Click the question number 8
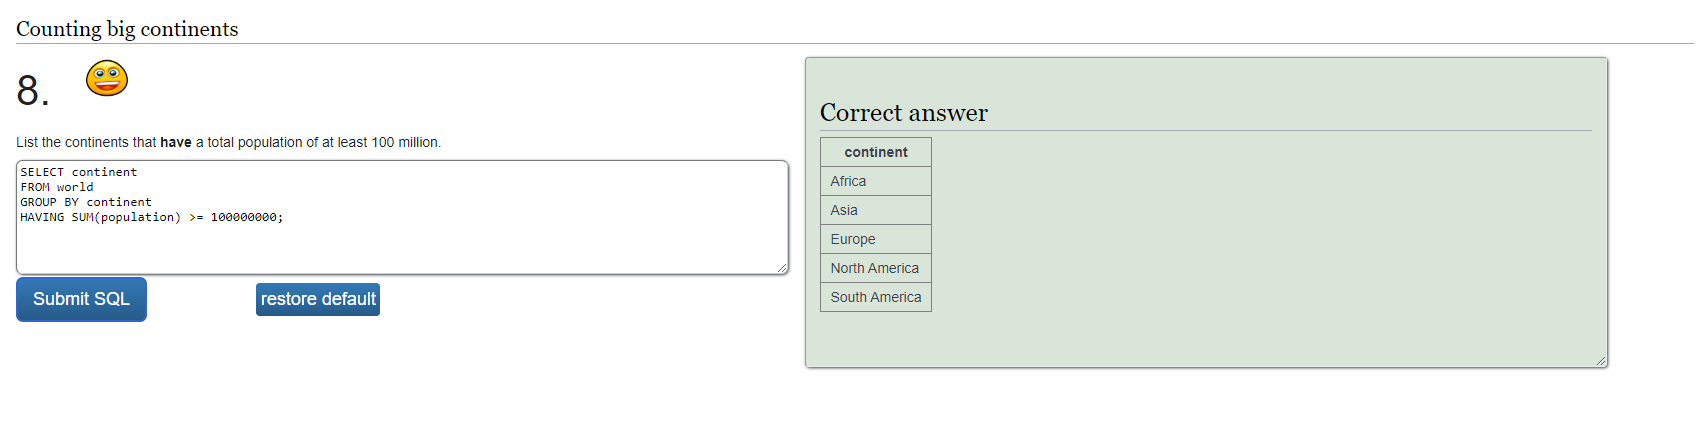1697x441 pixels. coord(32,91)
